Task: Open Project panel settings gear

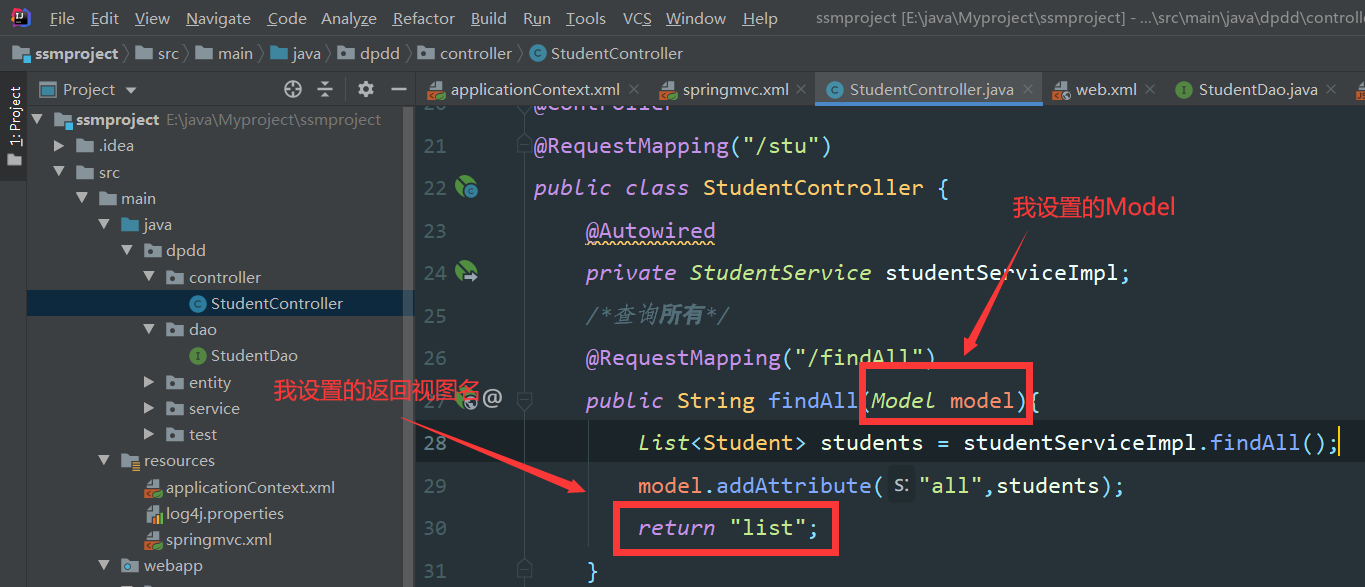Action: point(366,89)
